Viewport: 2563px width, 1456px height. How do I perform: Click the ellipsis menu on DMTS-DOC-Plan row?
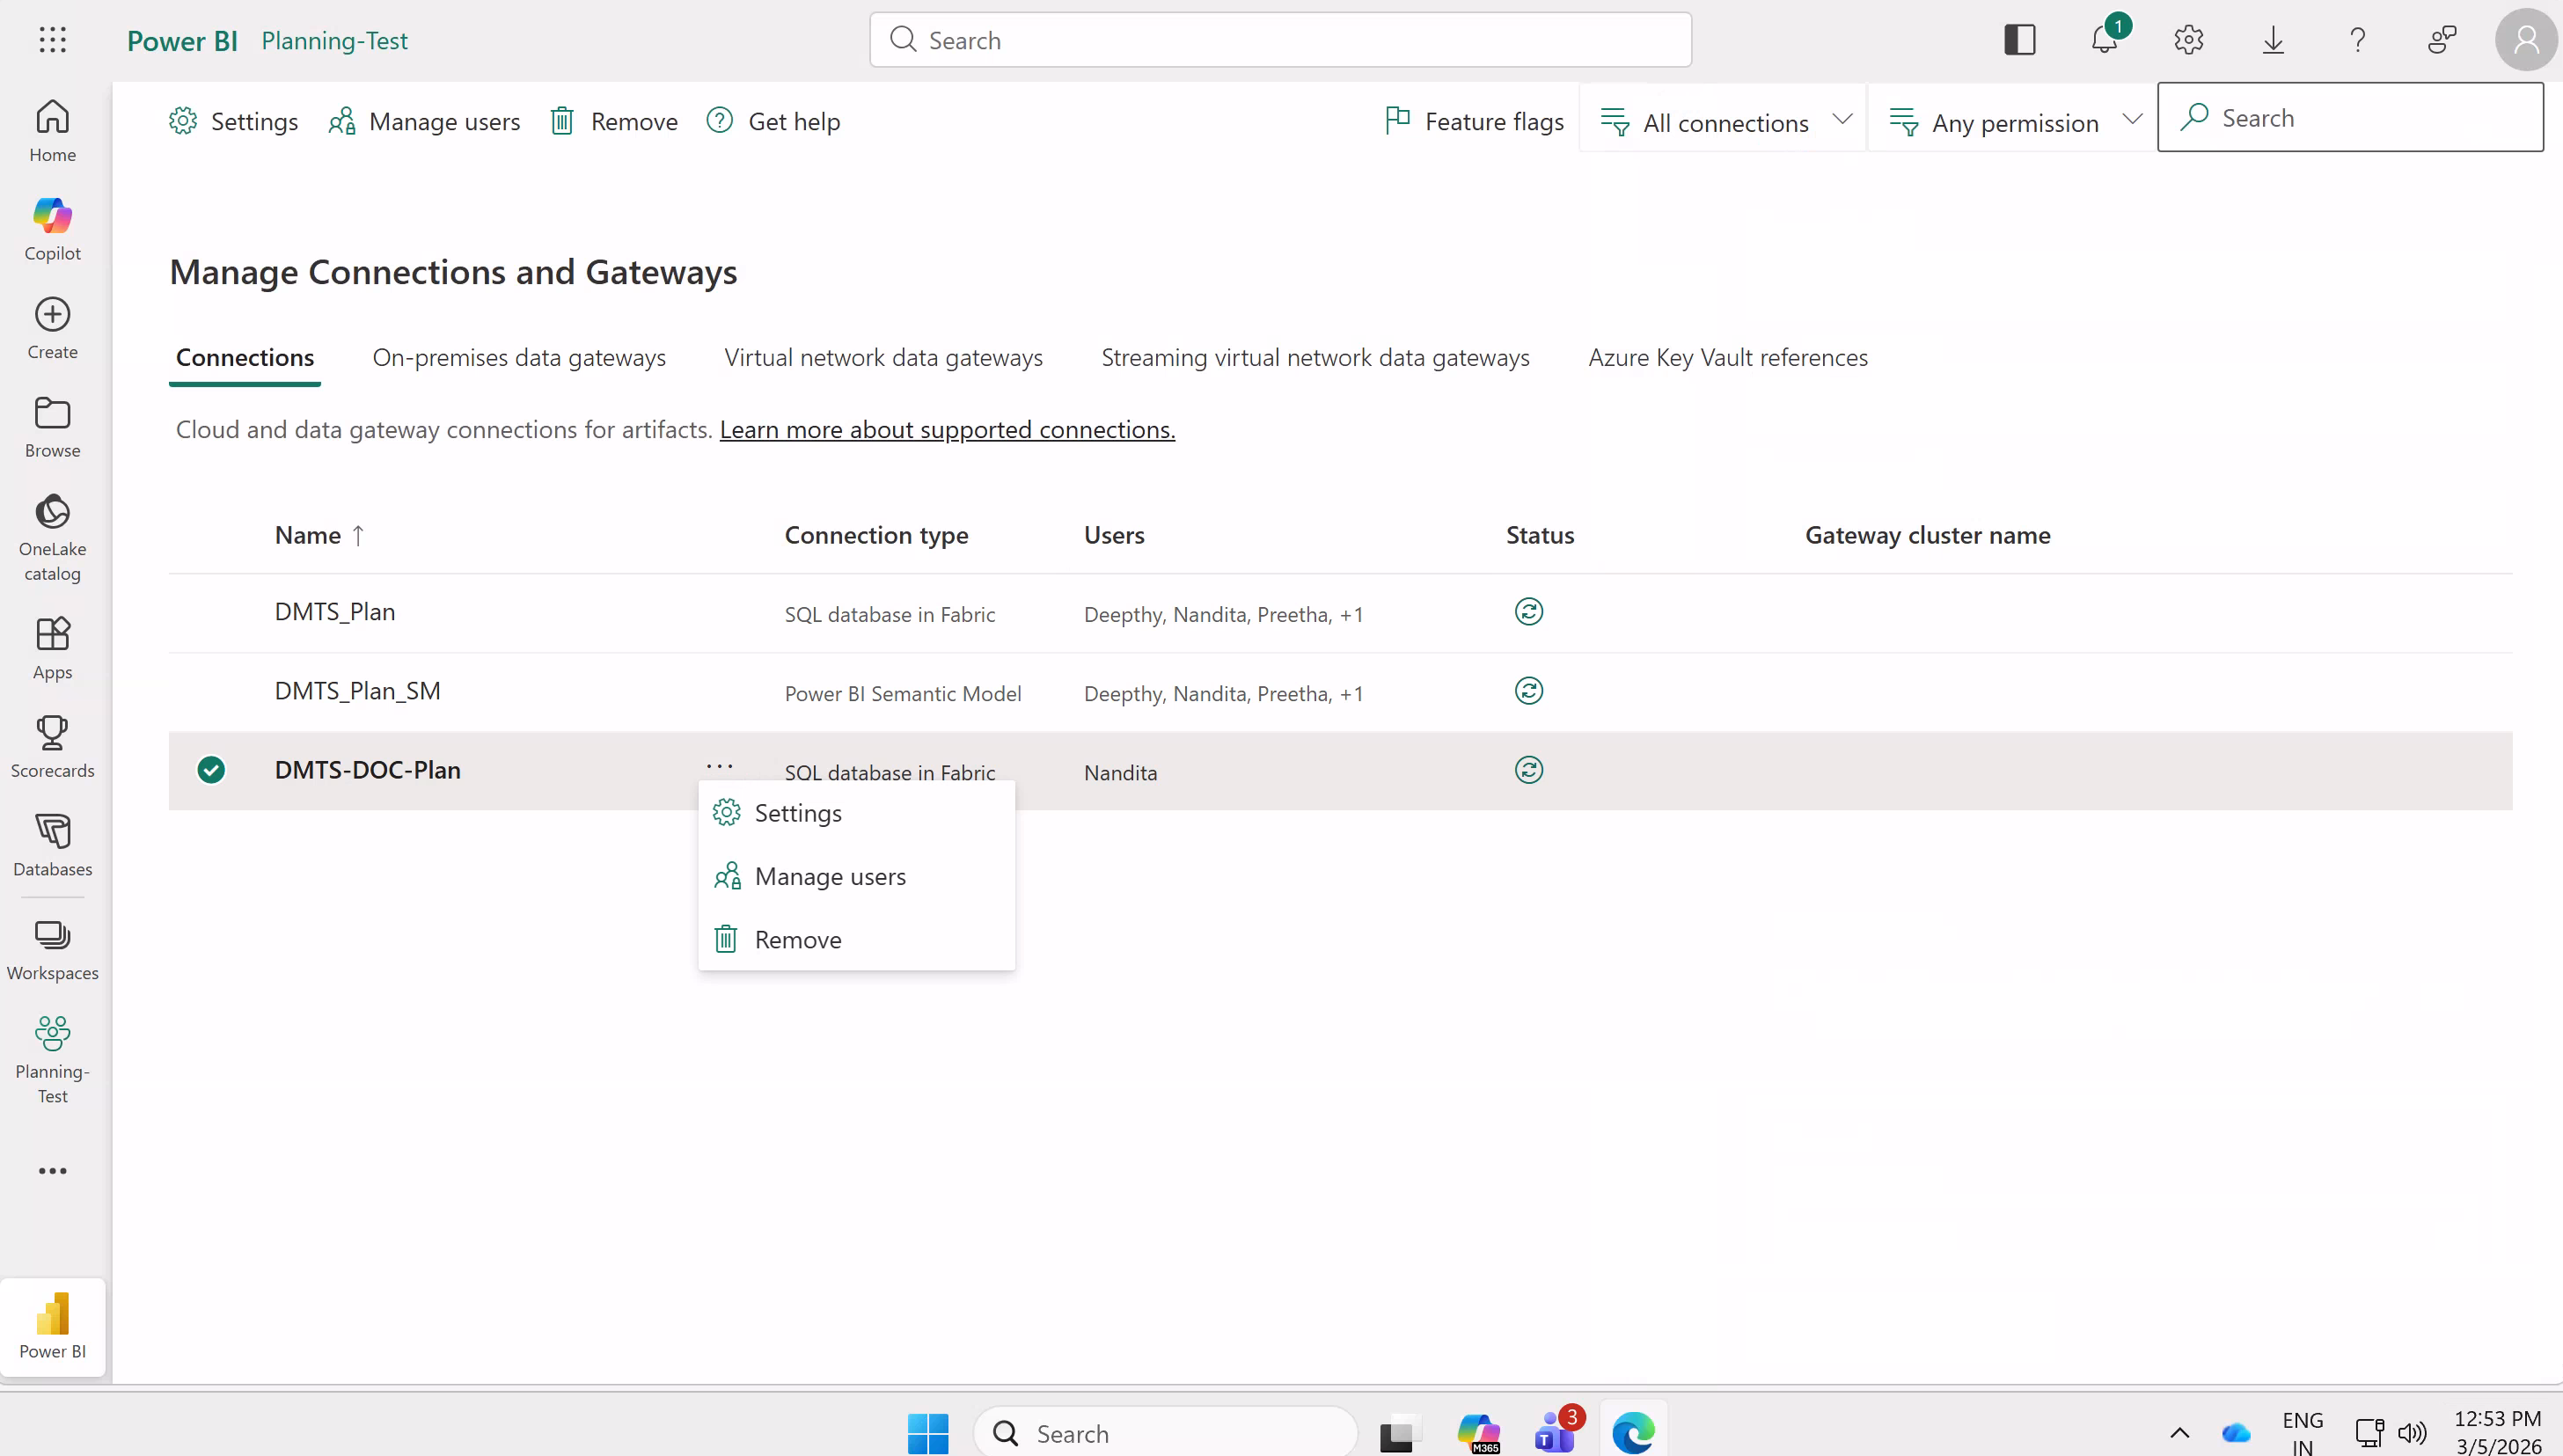point(719,767)
